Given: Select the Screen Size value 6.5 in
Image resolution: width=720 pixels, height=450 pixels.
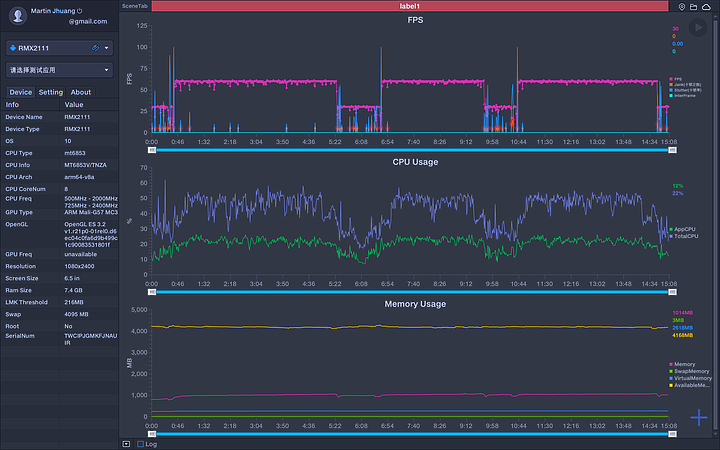Looking at the screenshot, I should pos(72,278).
